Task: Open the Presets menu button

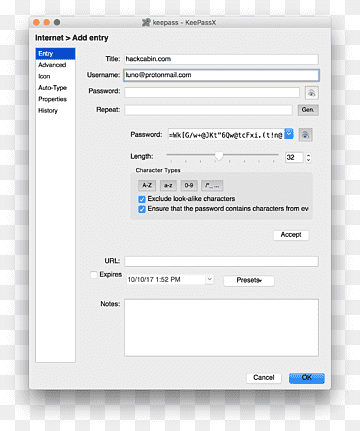Action: (x=249, y=281)
